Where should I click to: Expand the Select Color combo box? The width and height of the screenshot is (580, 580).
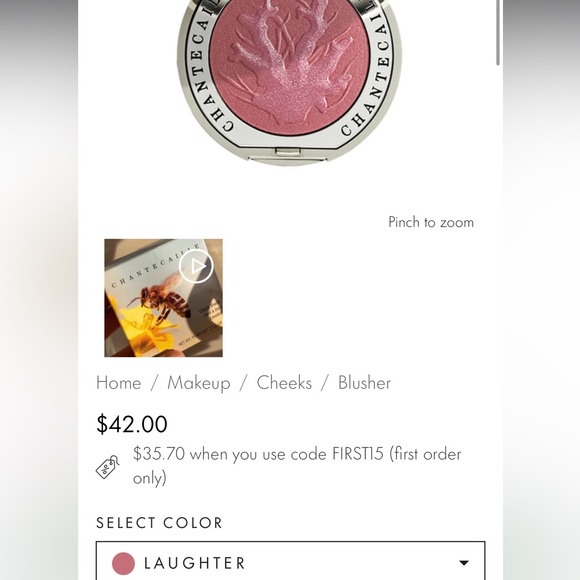click(290, 561)
